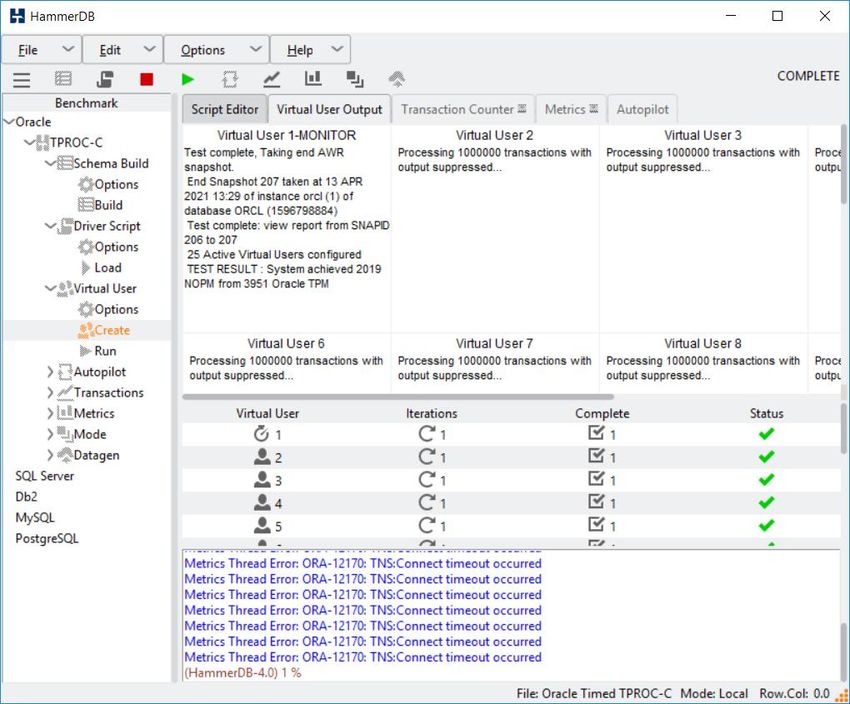The height and width of the screenshot is (704, 850).
Task: Click the HammerDB-4.0 console prompt line
Action: coord(243,673)
